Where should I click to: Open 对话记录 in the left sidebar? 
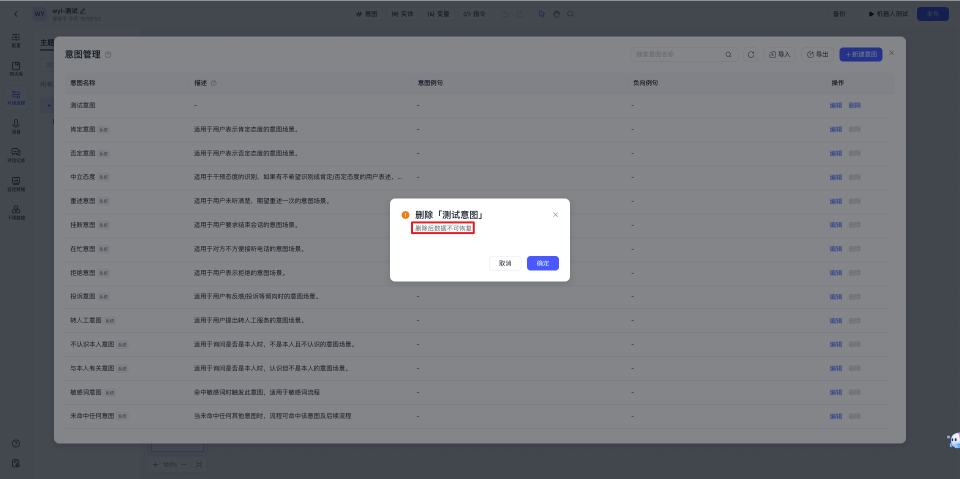16,153
